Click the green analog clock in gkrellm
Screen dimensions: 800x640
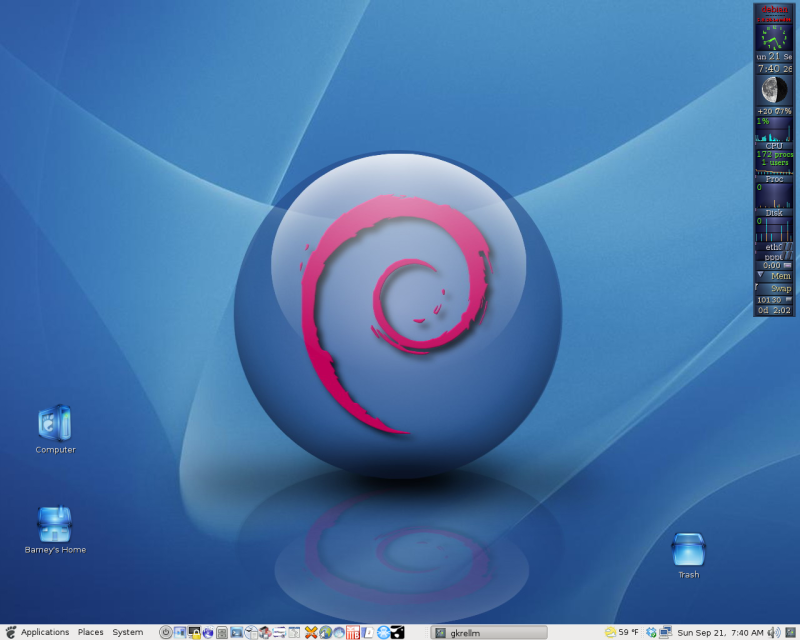coord(774,38)
